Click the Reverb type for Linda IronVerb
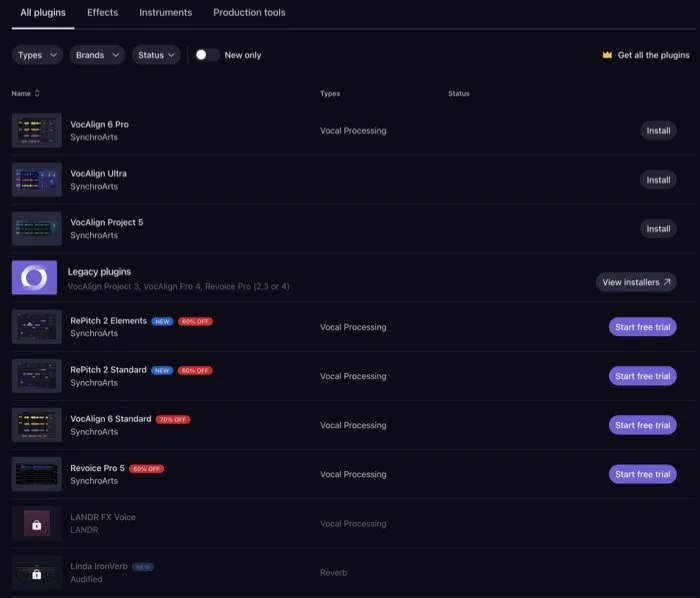 pyautogui.click(x=333, y=573)
